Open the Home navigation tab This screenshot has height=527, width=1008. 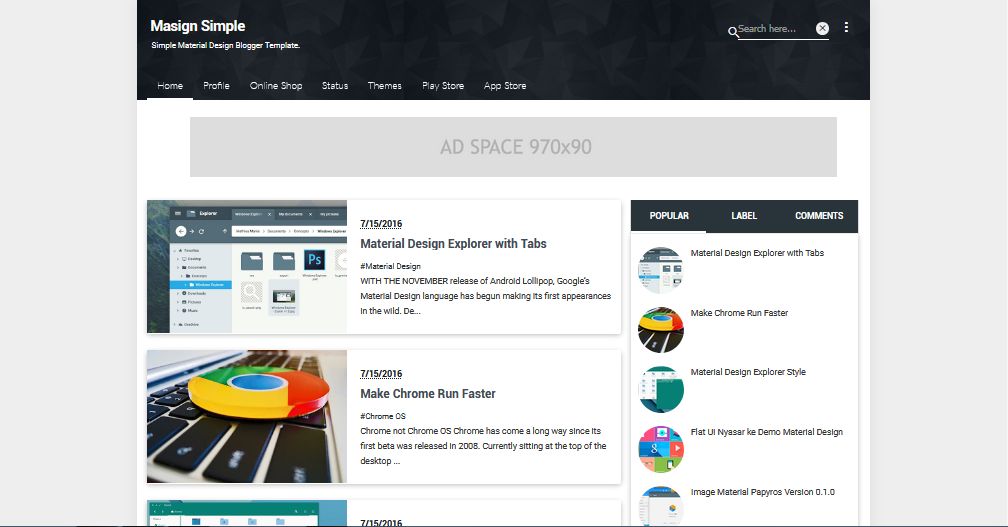(170, 85)
